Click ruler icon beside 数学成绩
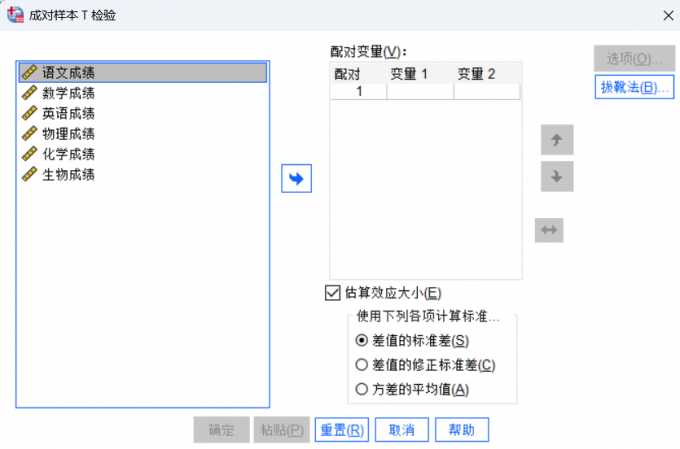The height and width of the screenshot is (449, 680). (29, 93)
